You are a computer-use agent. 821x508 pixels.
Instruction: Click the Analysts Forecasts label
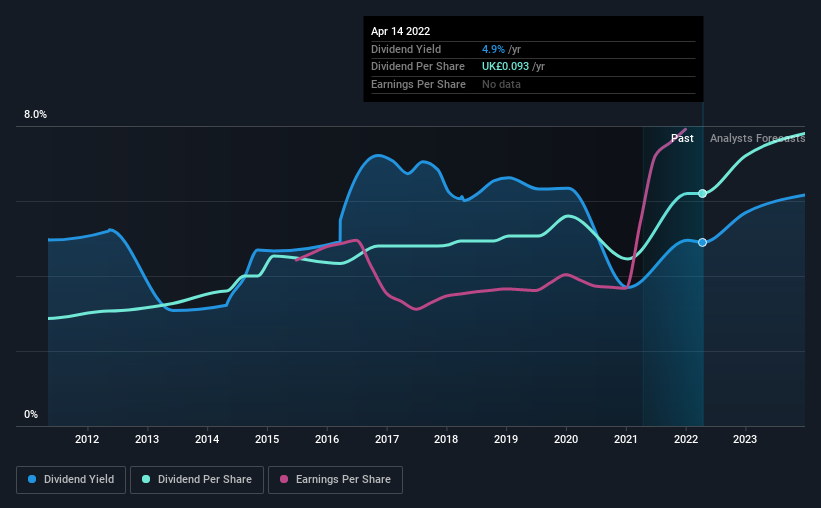coord(757,138)
